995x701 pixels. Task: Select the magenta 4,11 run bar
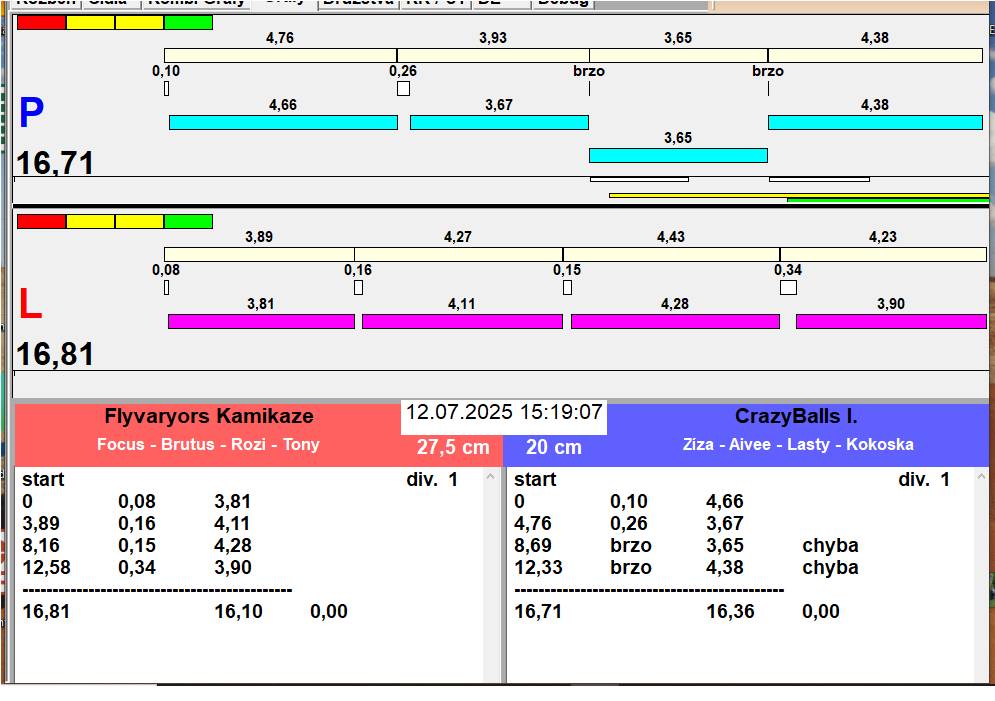click(x=462, y=322)
